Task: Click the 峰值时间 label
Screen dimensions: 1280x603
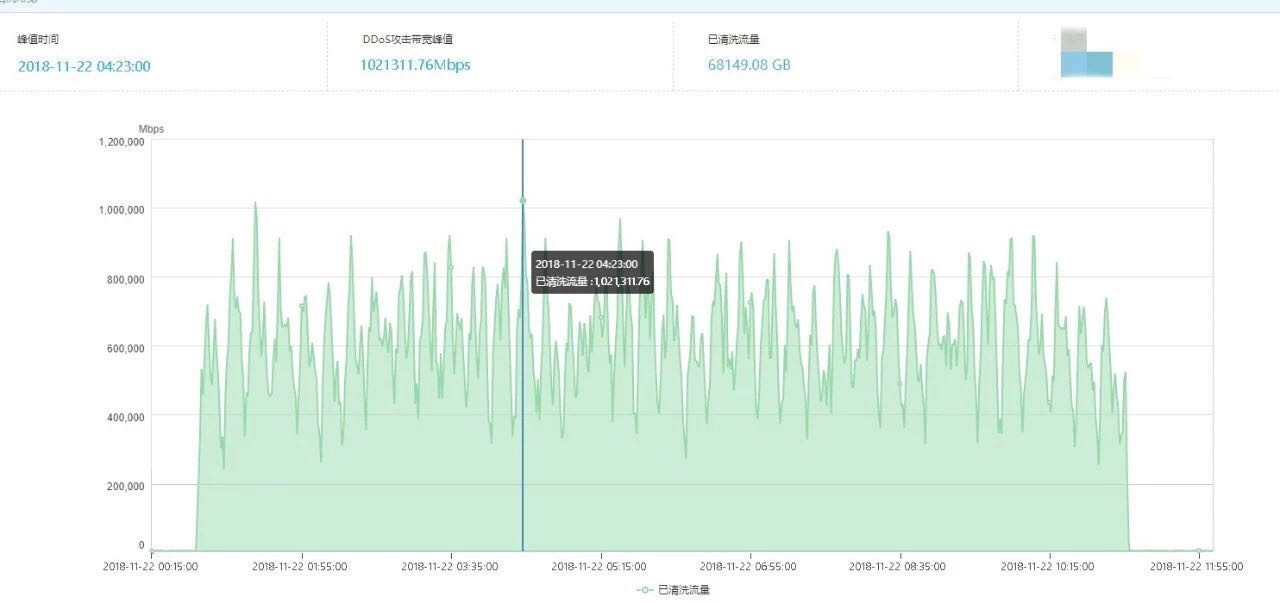Action: (38, 40)
